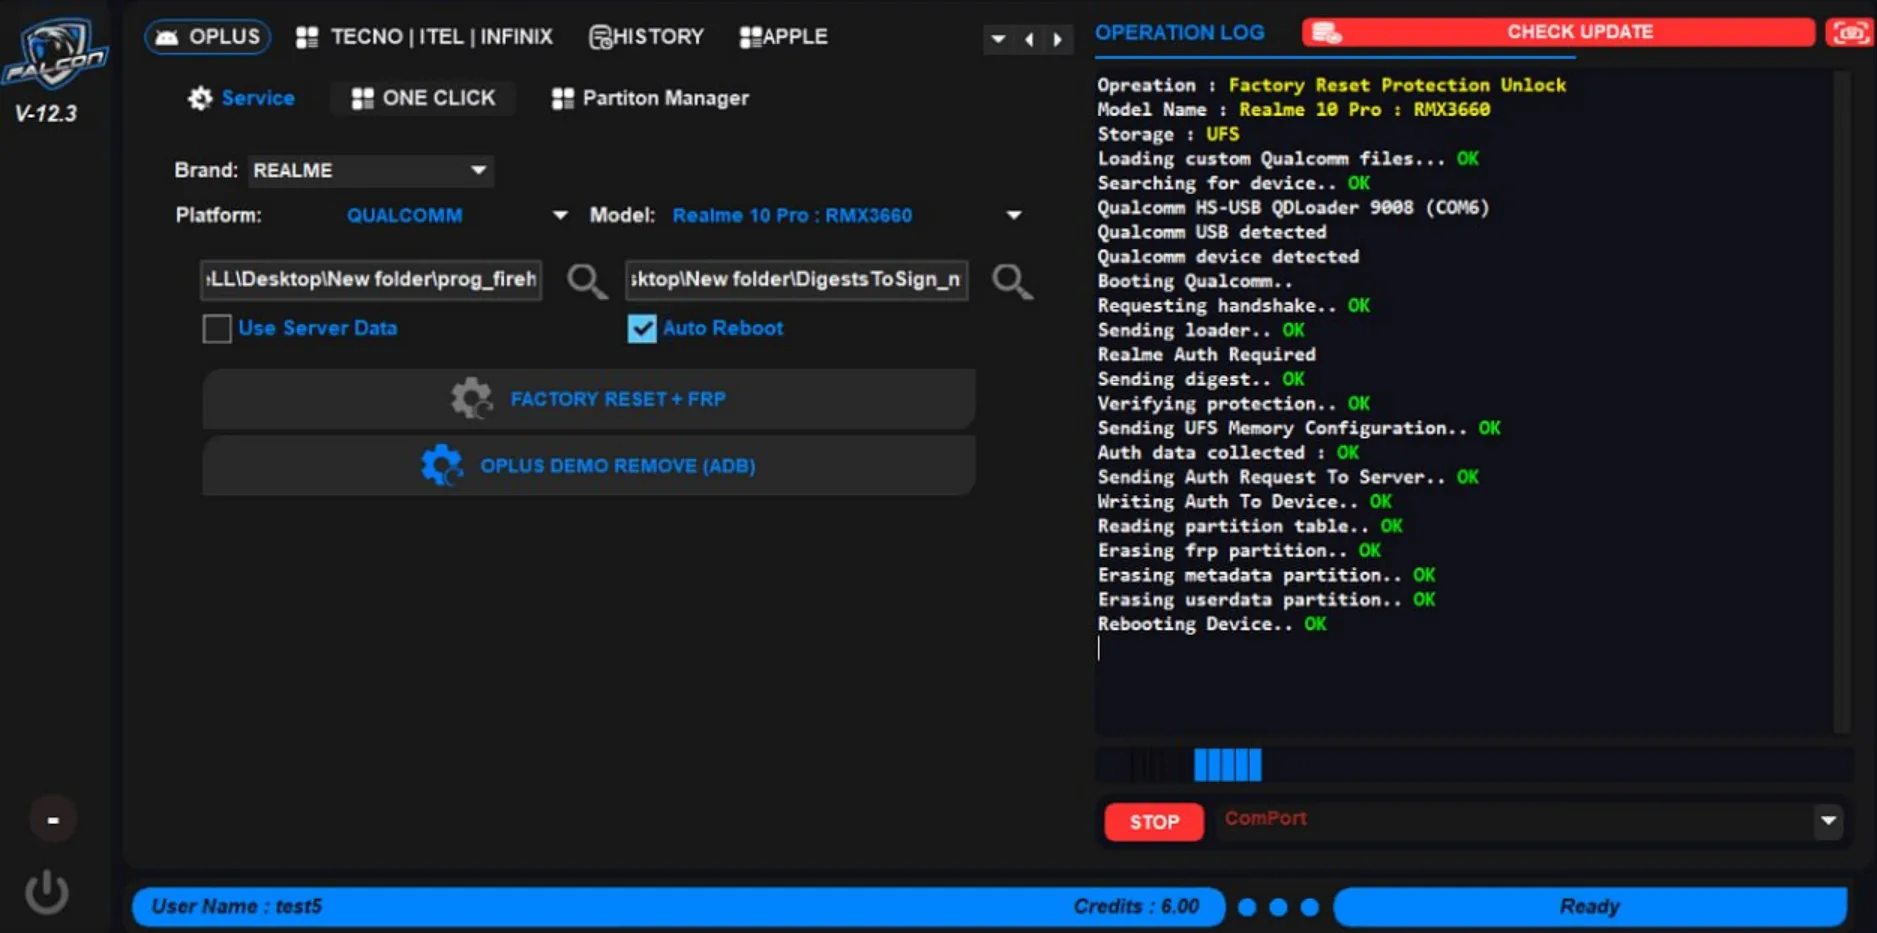
Task: Click the minus button in the sidebar
Action: click(x=53, y=820)
